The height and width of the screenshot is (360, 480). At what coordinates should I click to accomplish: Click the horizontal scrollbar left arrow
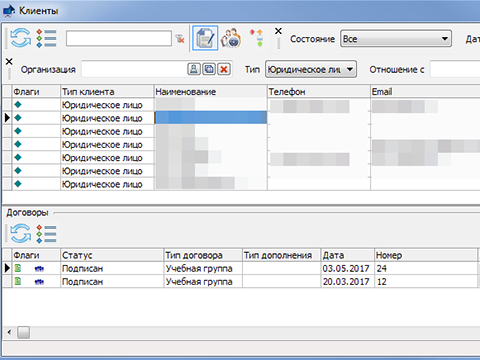pos(9,332)
